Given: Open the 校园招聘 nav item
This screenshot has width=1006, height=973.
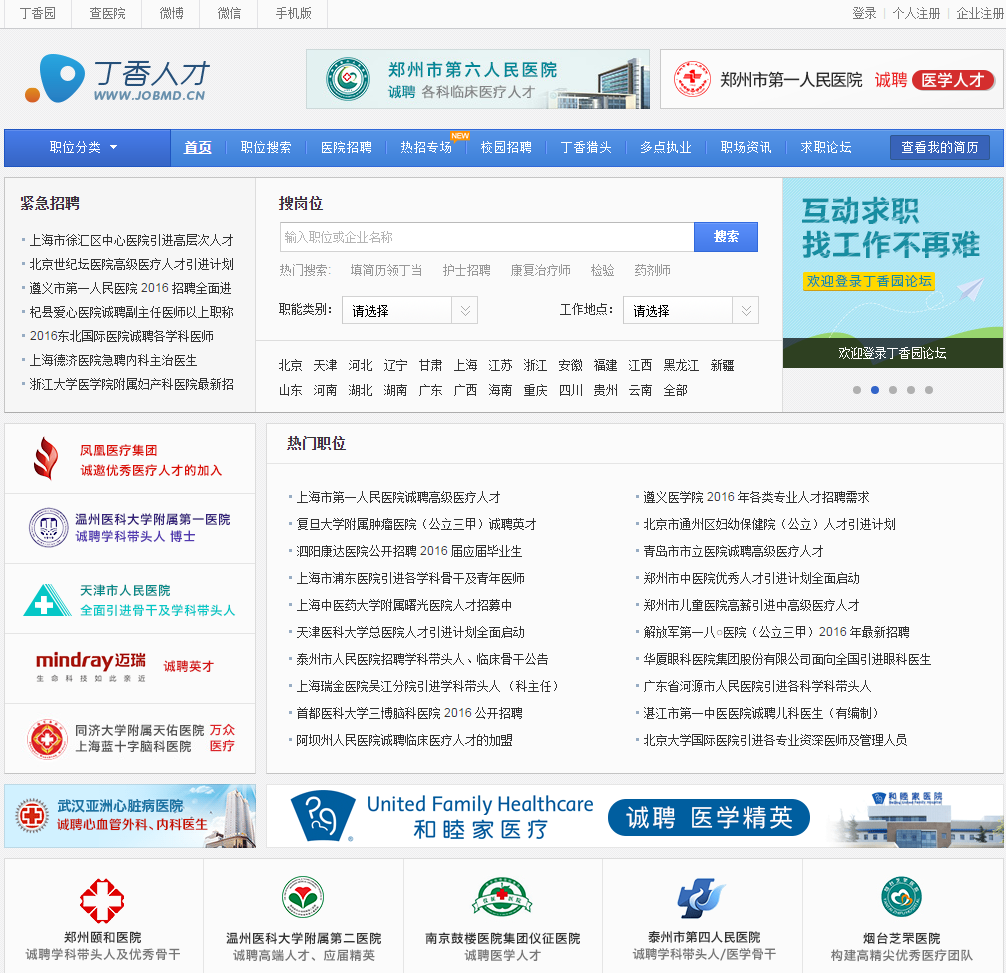Looking at the screenshot, I should [x=506, y=148].
